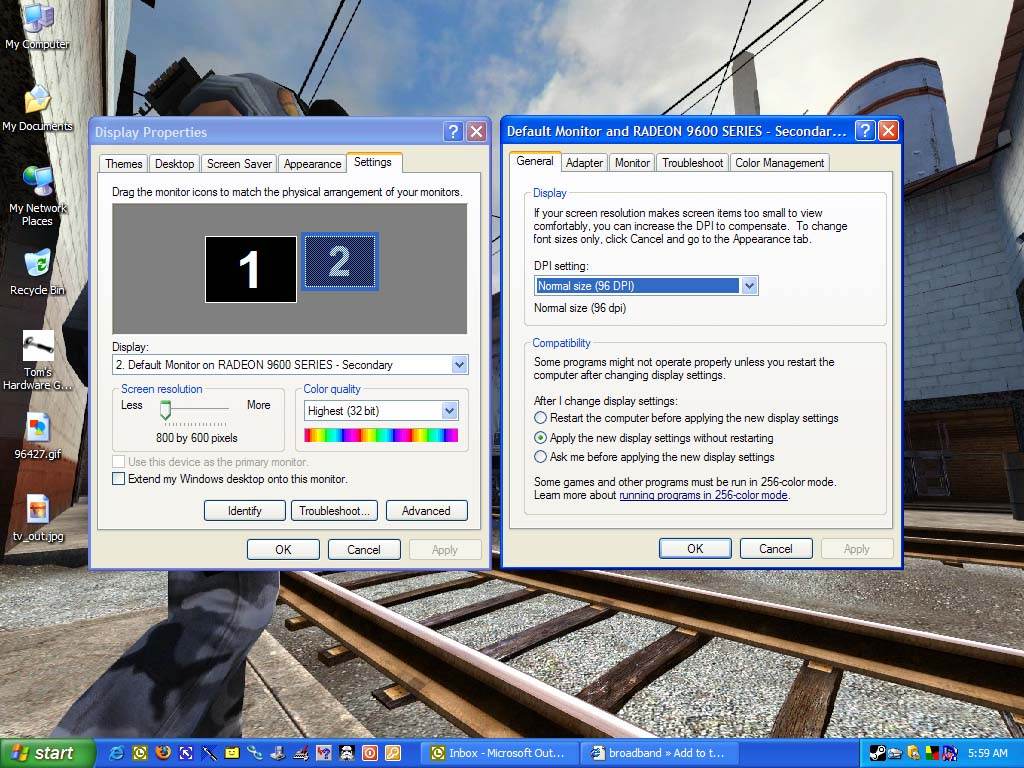Click the Screen resolution slider thumb

pyautogui.click(x=165, y=410)
